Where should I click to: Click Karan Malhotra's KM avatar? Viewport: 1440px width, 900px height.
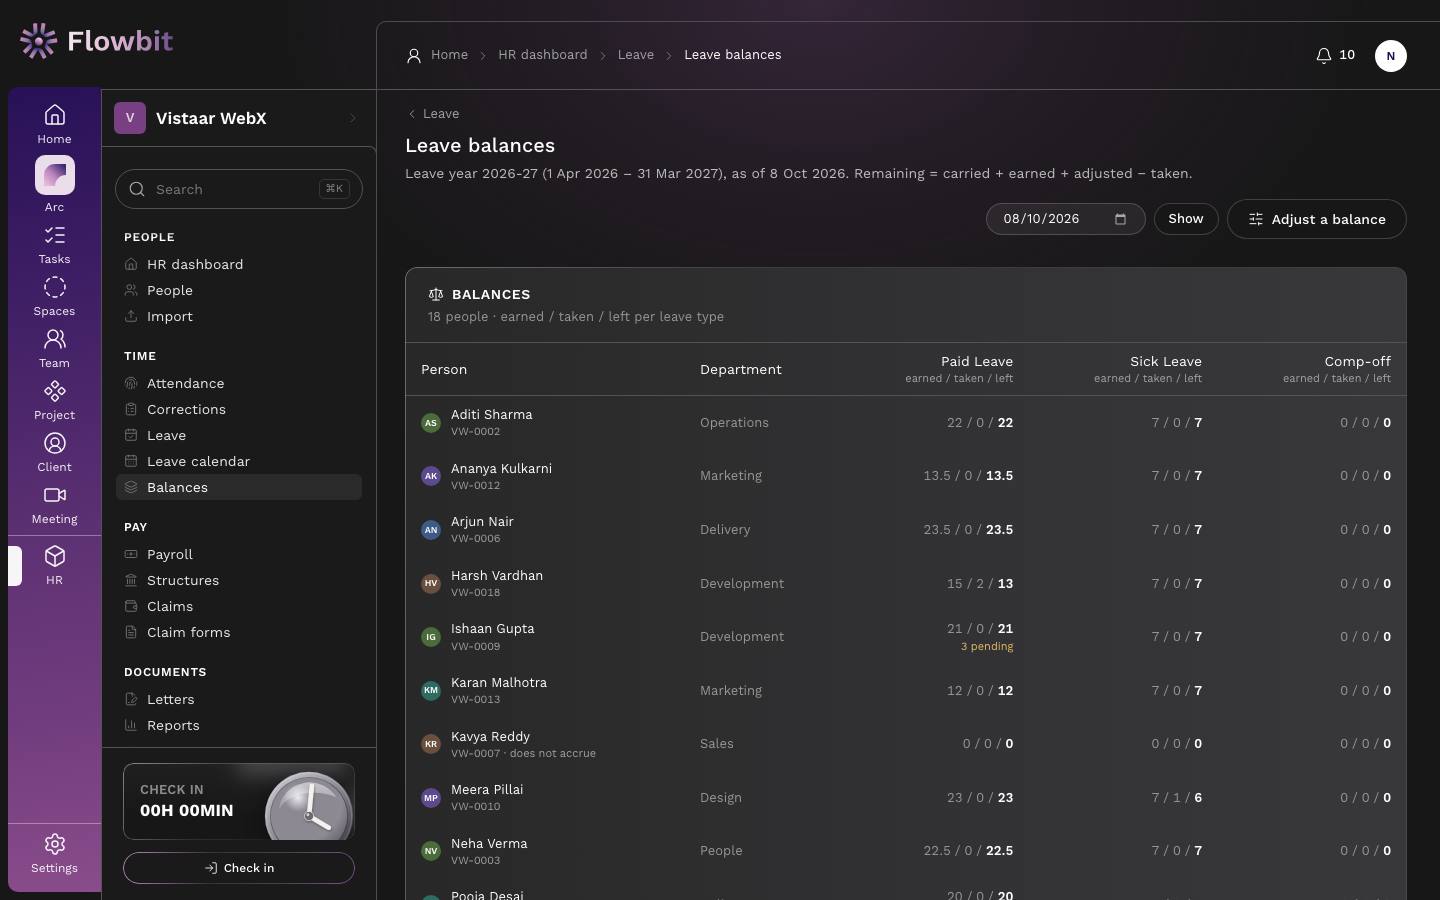431,690
